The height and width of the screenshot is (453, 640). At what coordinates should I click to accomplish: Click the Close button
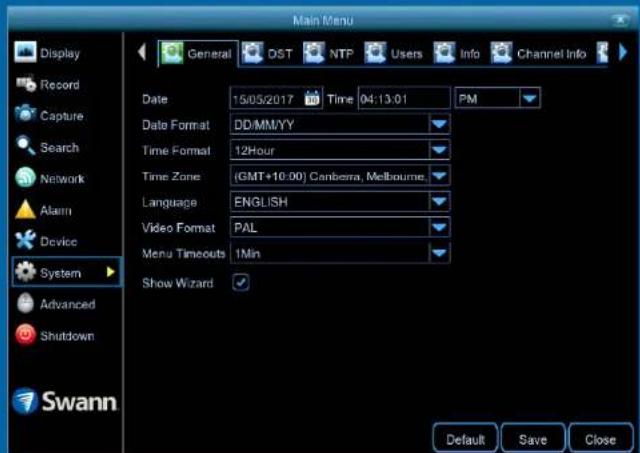click(600, 439)
